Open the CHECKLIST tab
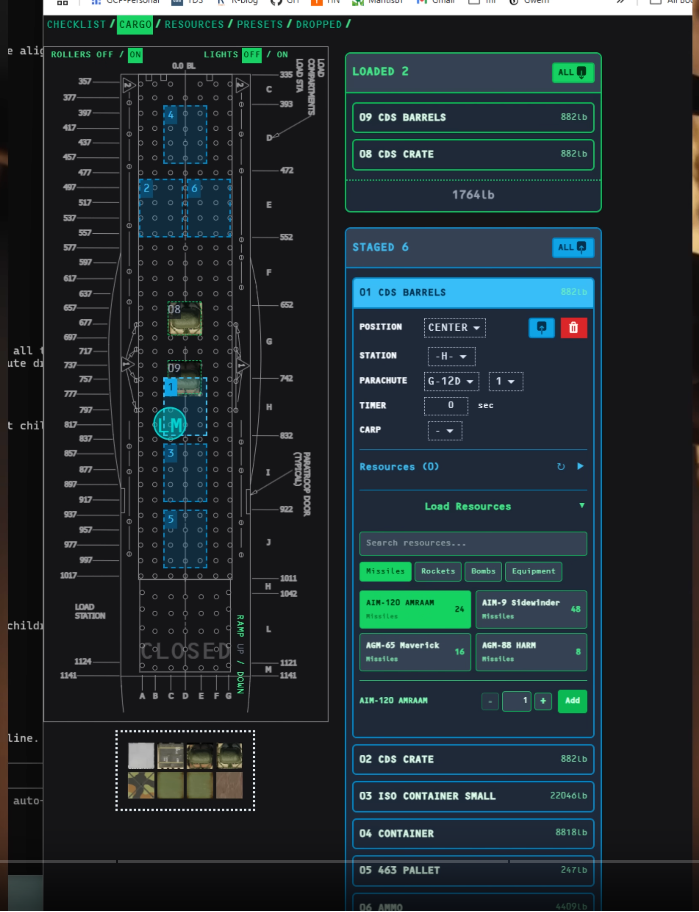 point(76,24)
